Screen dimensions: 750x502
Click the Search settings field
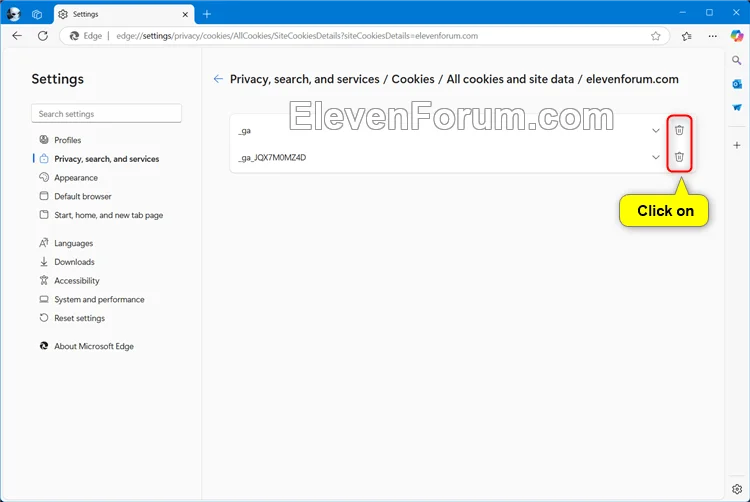106,114
